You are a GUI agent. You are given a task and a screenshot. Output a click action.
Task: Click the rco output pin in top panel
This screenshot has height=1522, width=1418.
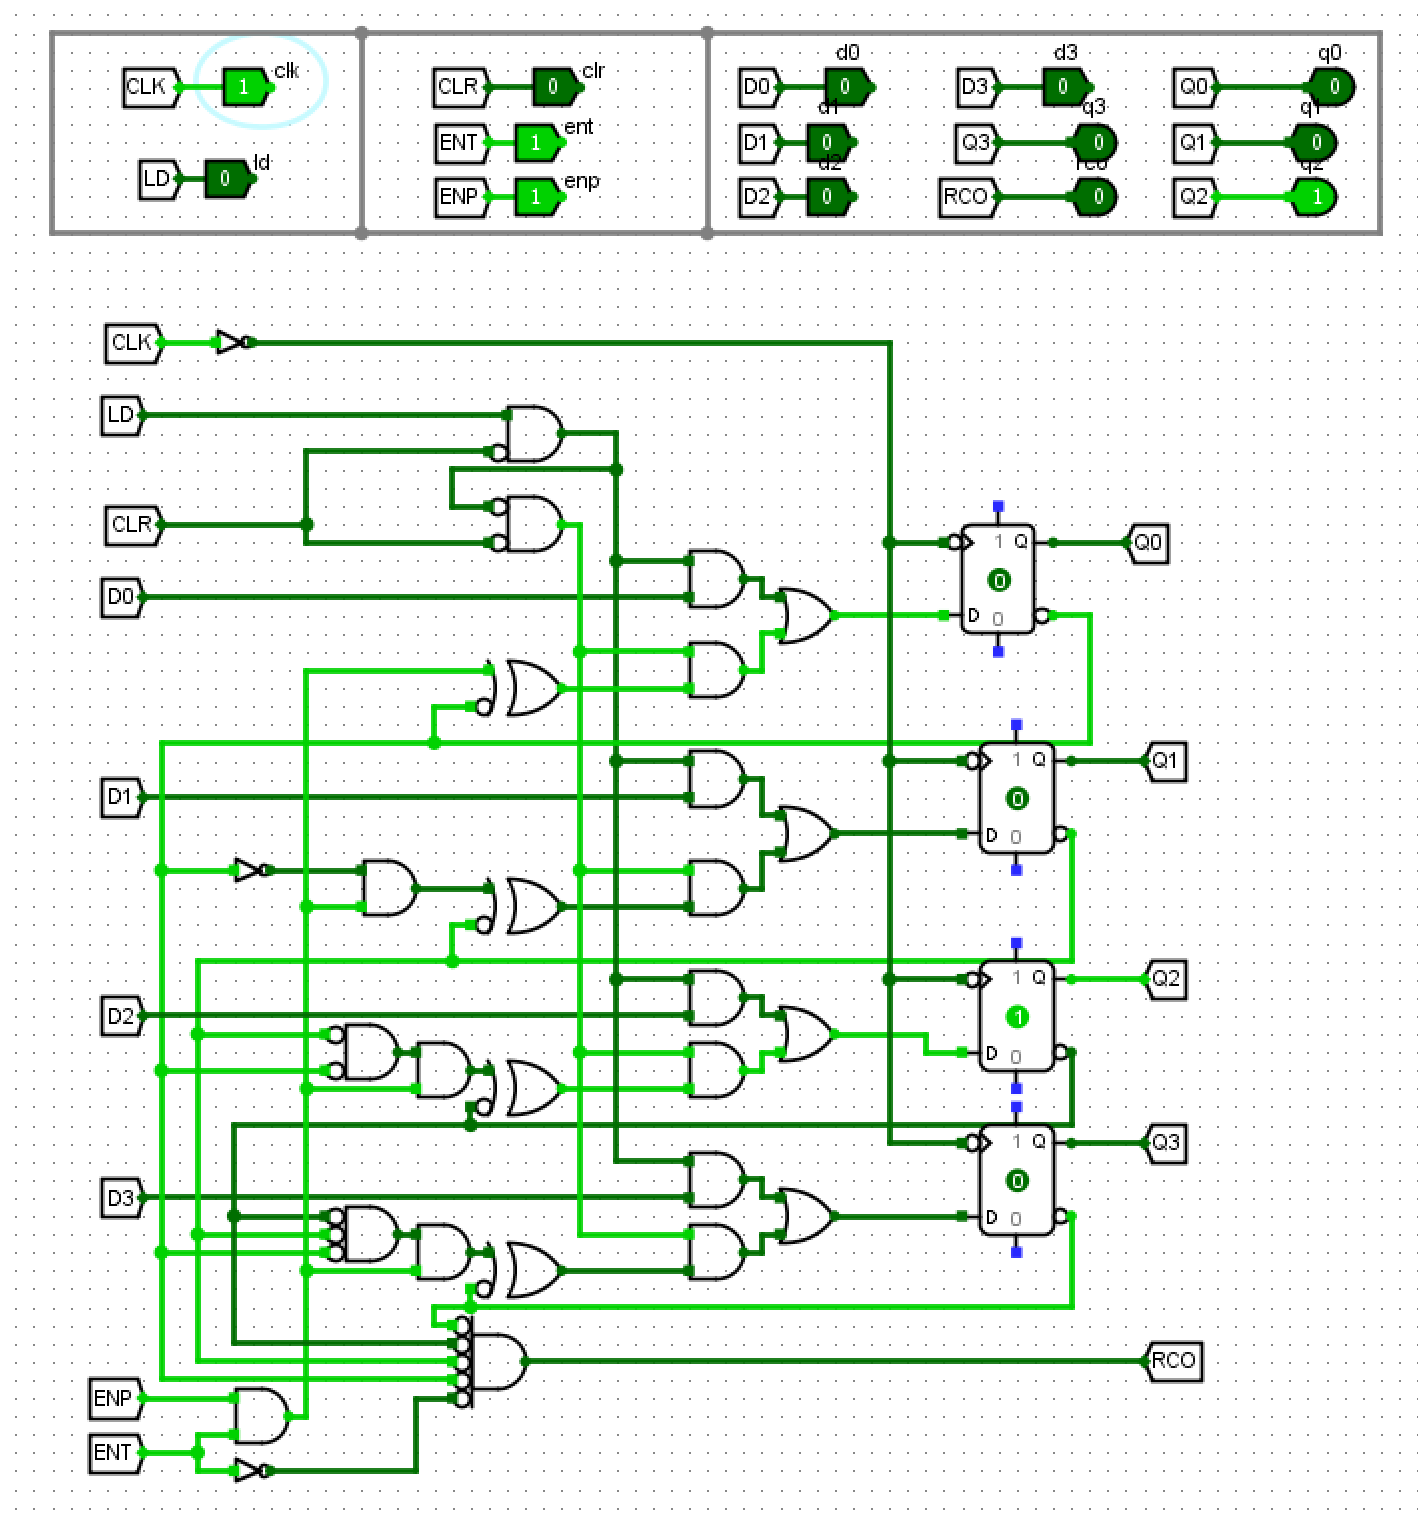(x=1095, y=196)
